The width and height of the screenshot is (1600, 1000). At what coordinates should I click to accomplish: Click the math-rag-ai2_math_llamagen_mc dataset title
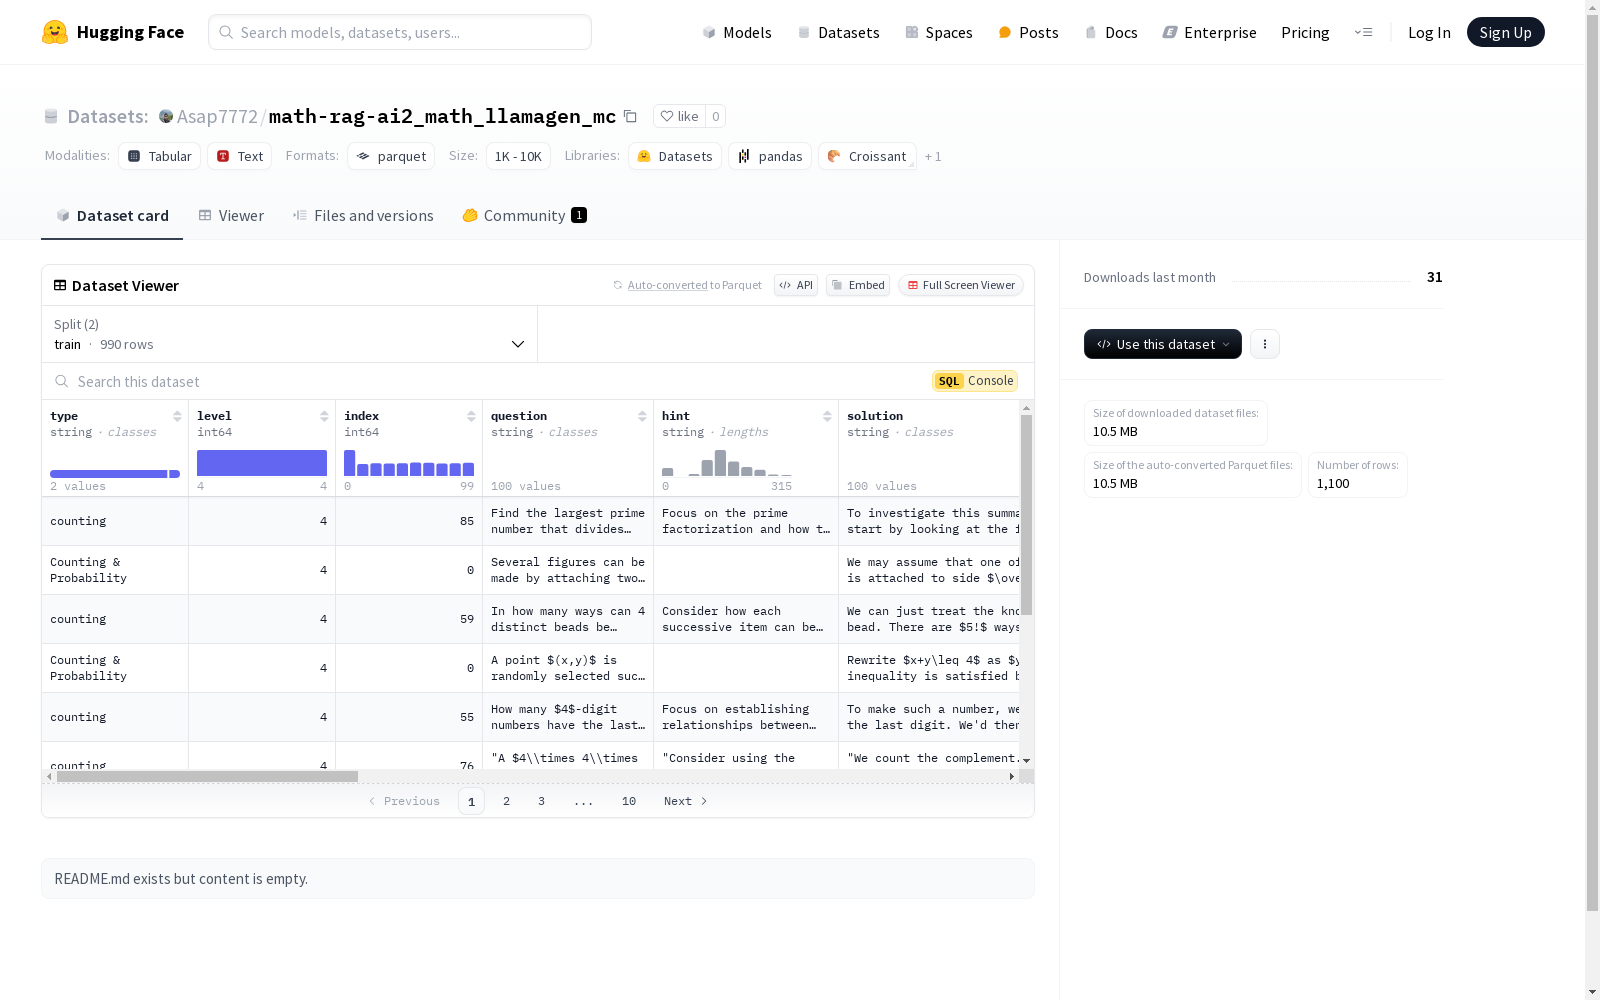(x=442, y=116)
